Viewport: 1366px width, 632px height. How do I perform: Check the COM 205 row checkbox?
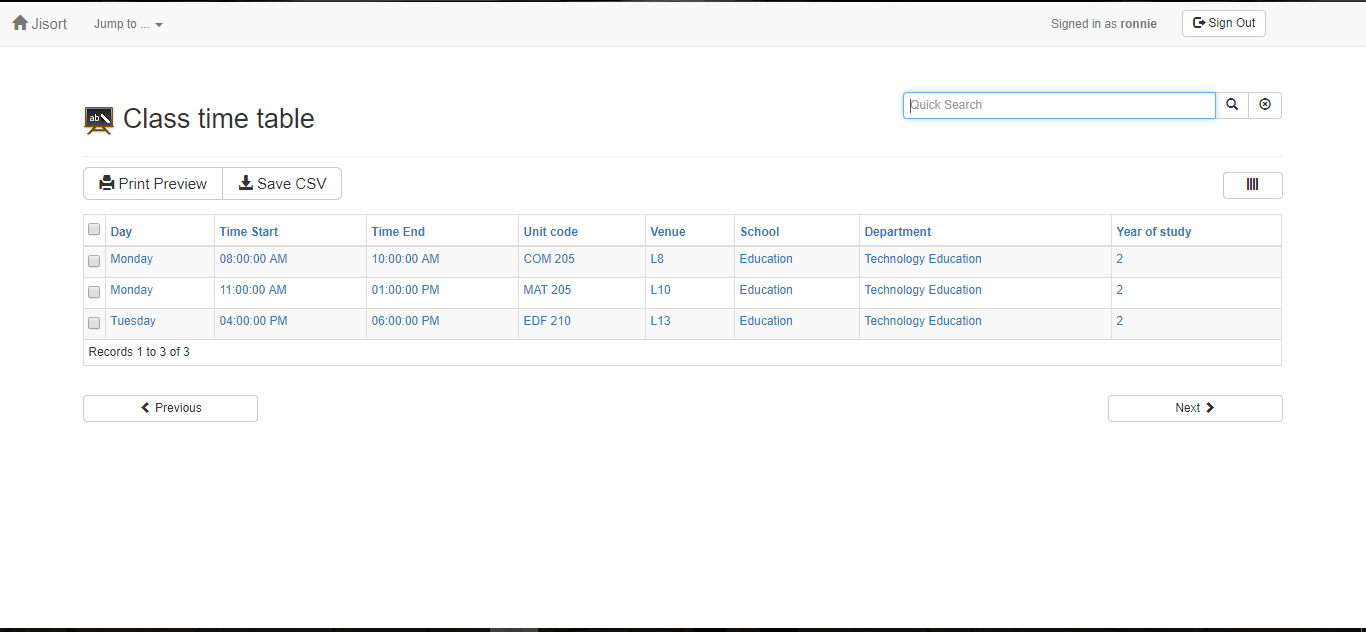(x=94, y=261)
